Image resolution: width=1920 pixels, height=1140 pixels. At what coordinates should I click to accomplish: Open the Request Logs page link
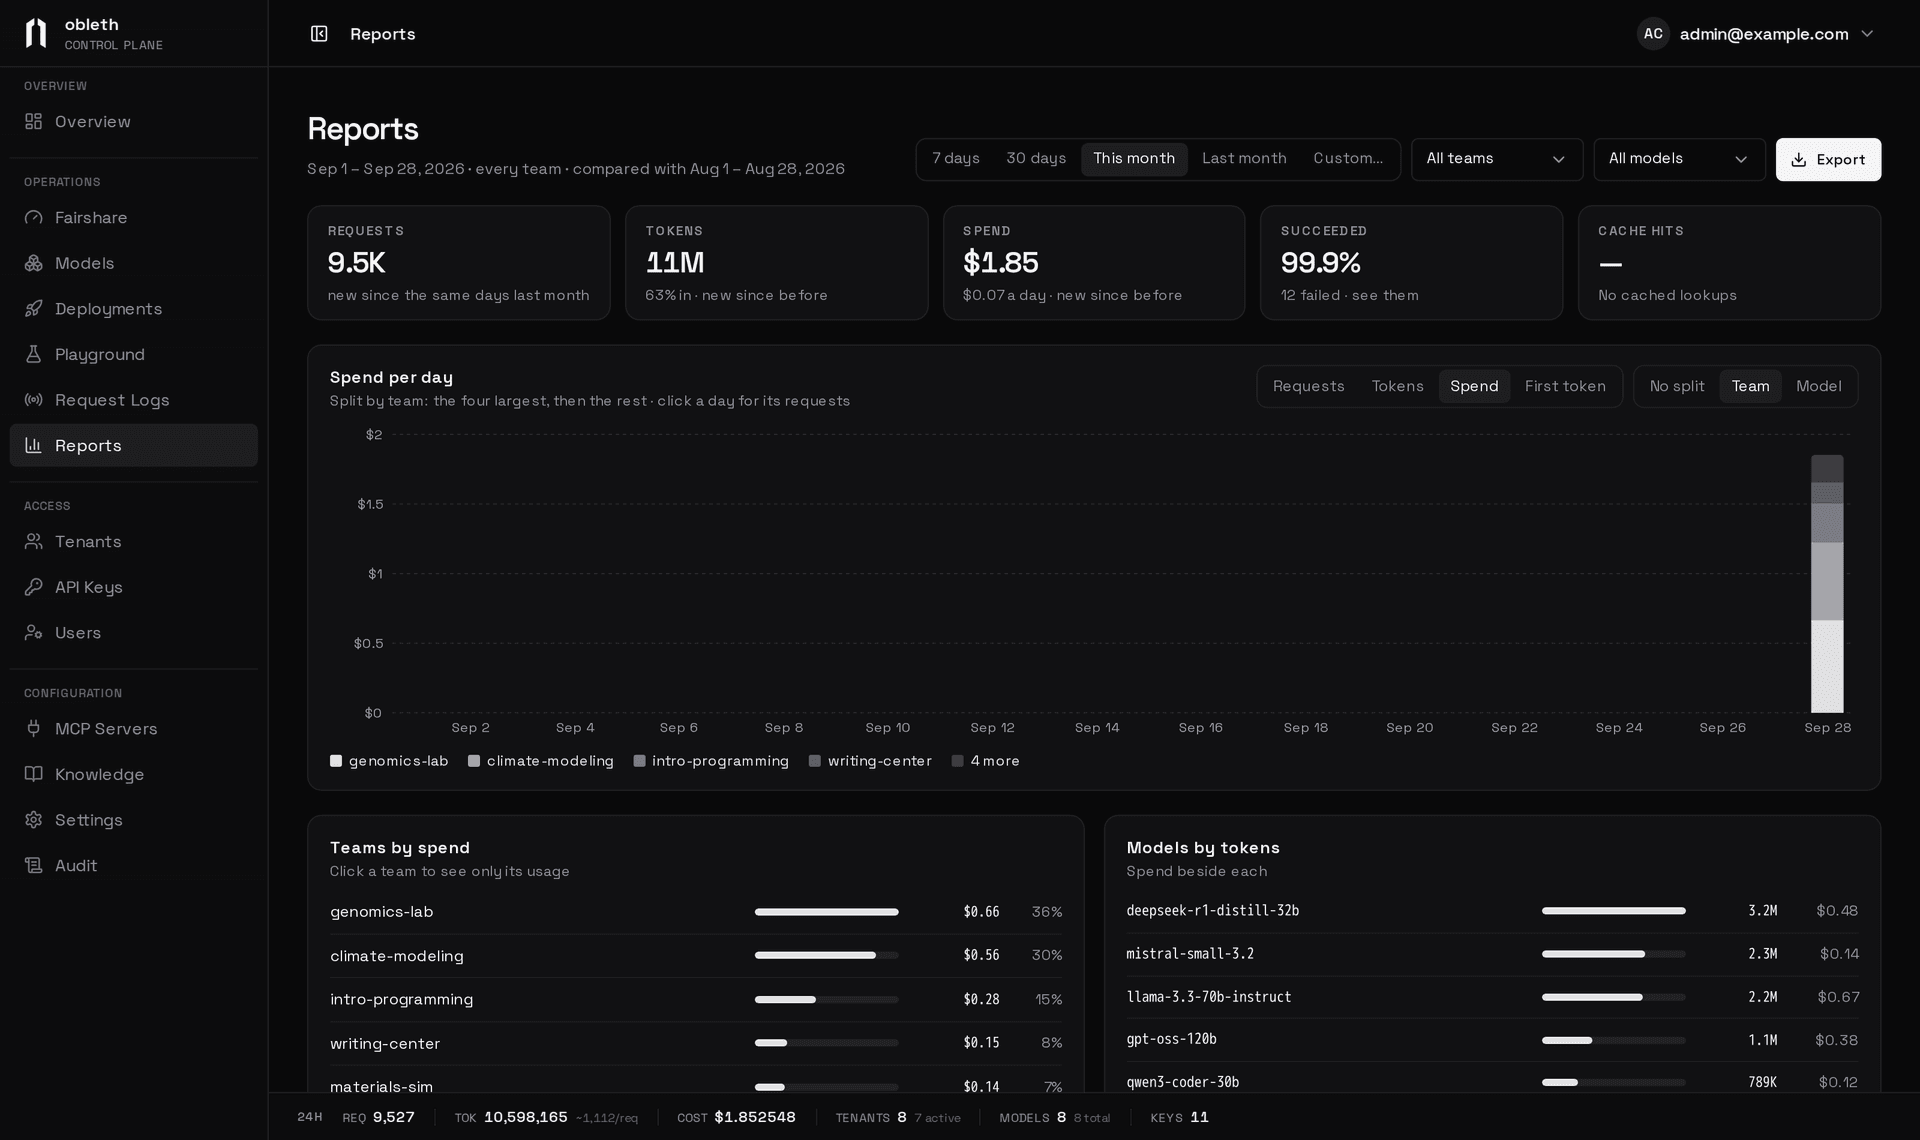133,400
